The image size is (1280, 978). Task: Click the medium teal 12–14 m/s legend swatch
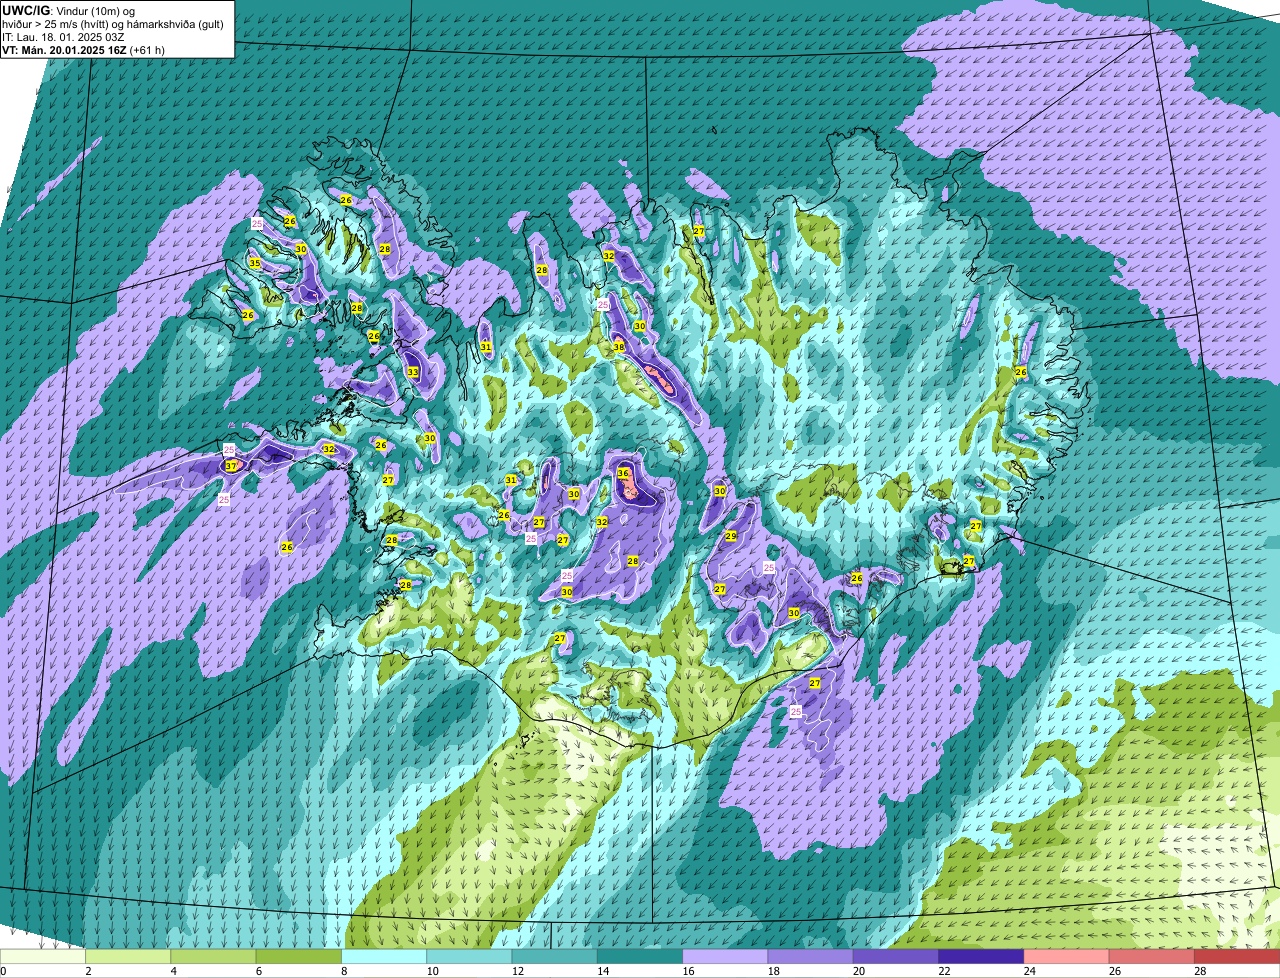click(555, 957)
